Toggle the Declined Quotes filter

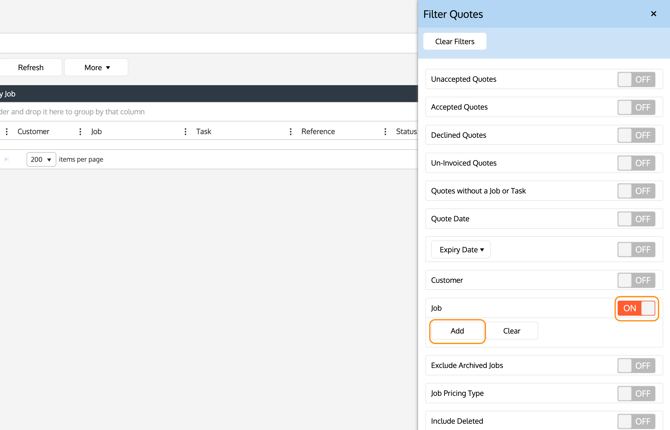636,135
